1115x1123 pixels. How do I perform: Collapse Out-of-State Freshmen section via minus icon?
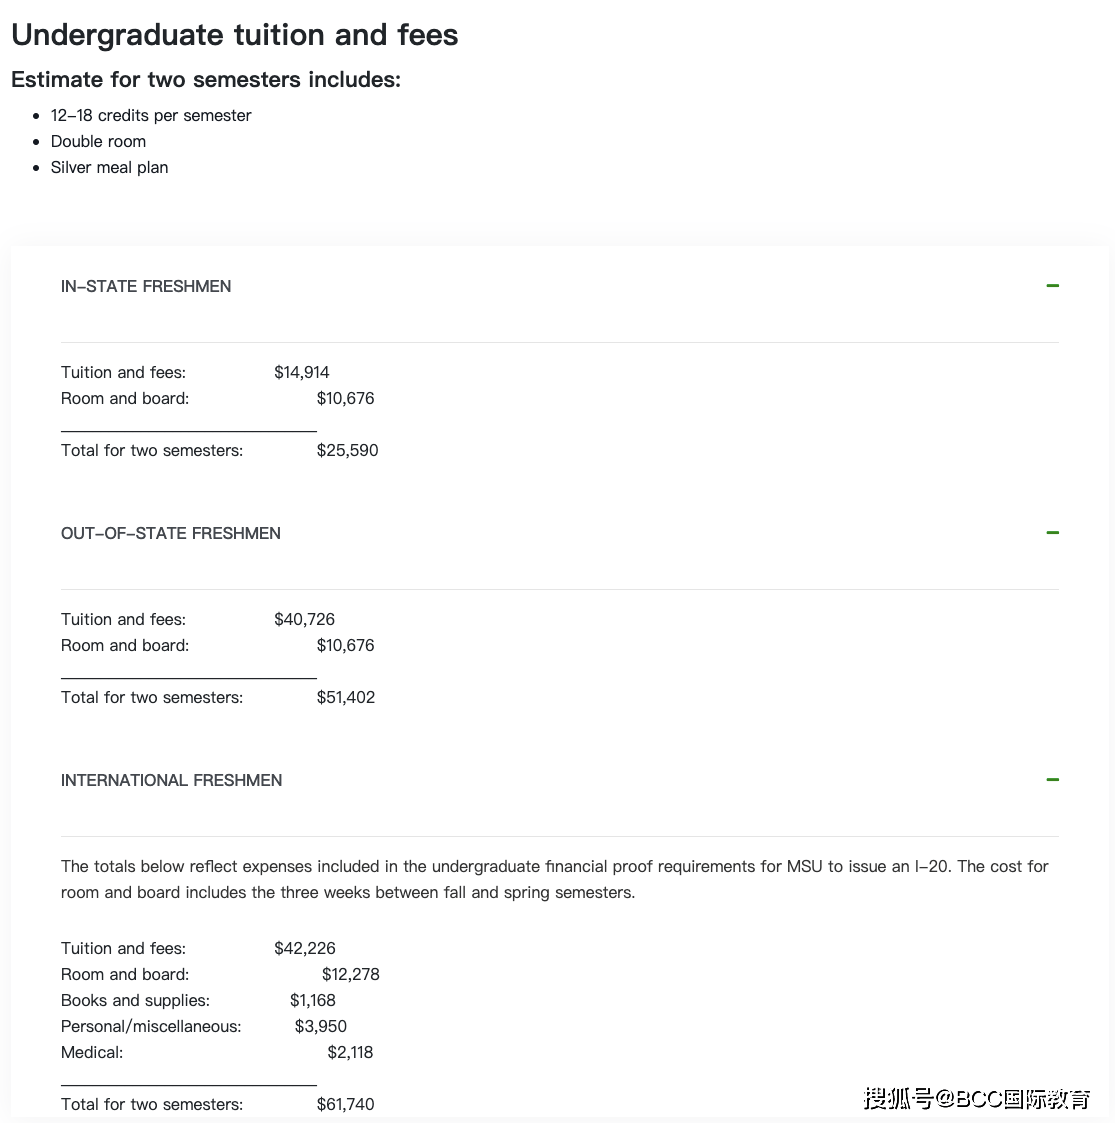click(x=1052, y=533)
